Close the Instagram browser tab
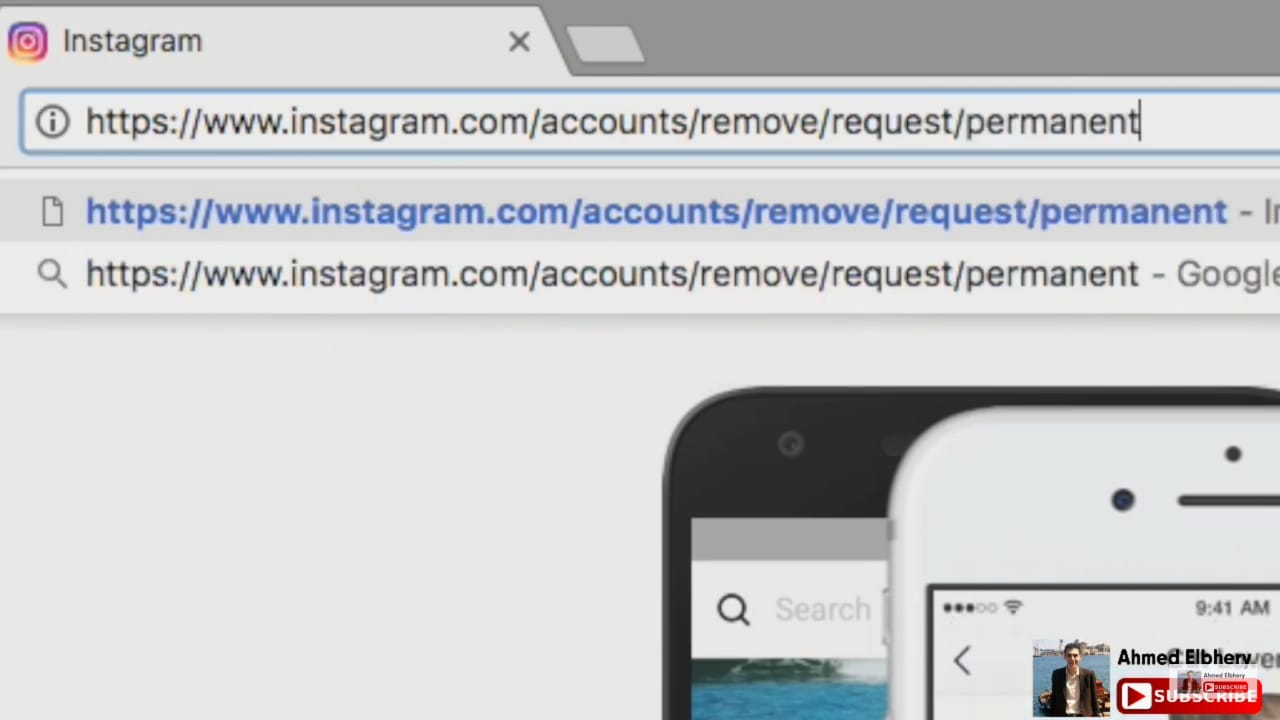This screenshot has width=1280, height=720. [519, 42]
